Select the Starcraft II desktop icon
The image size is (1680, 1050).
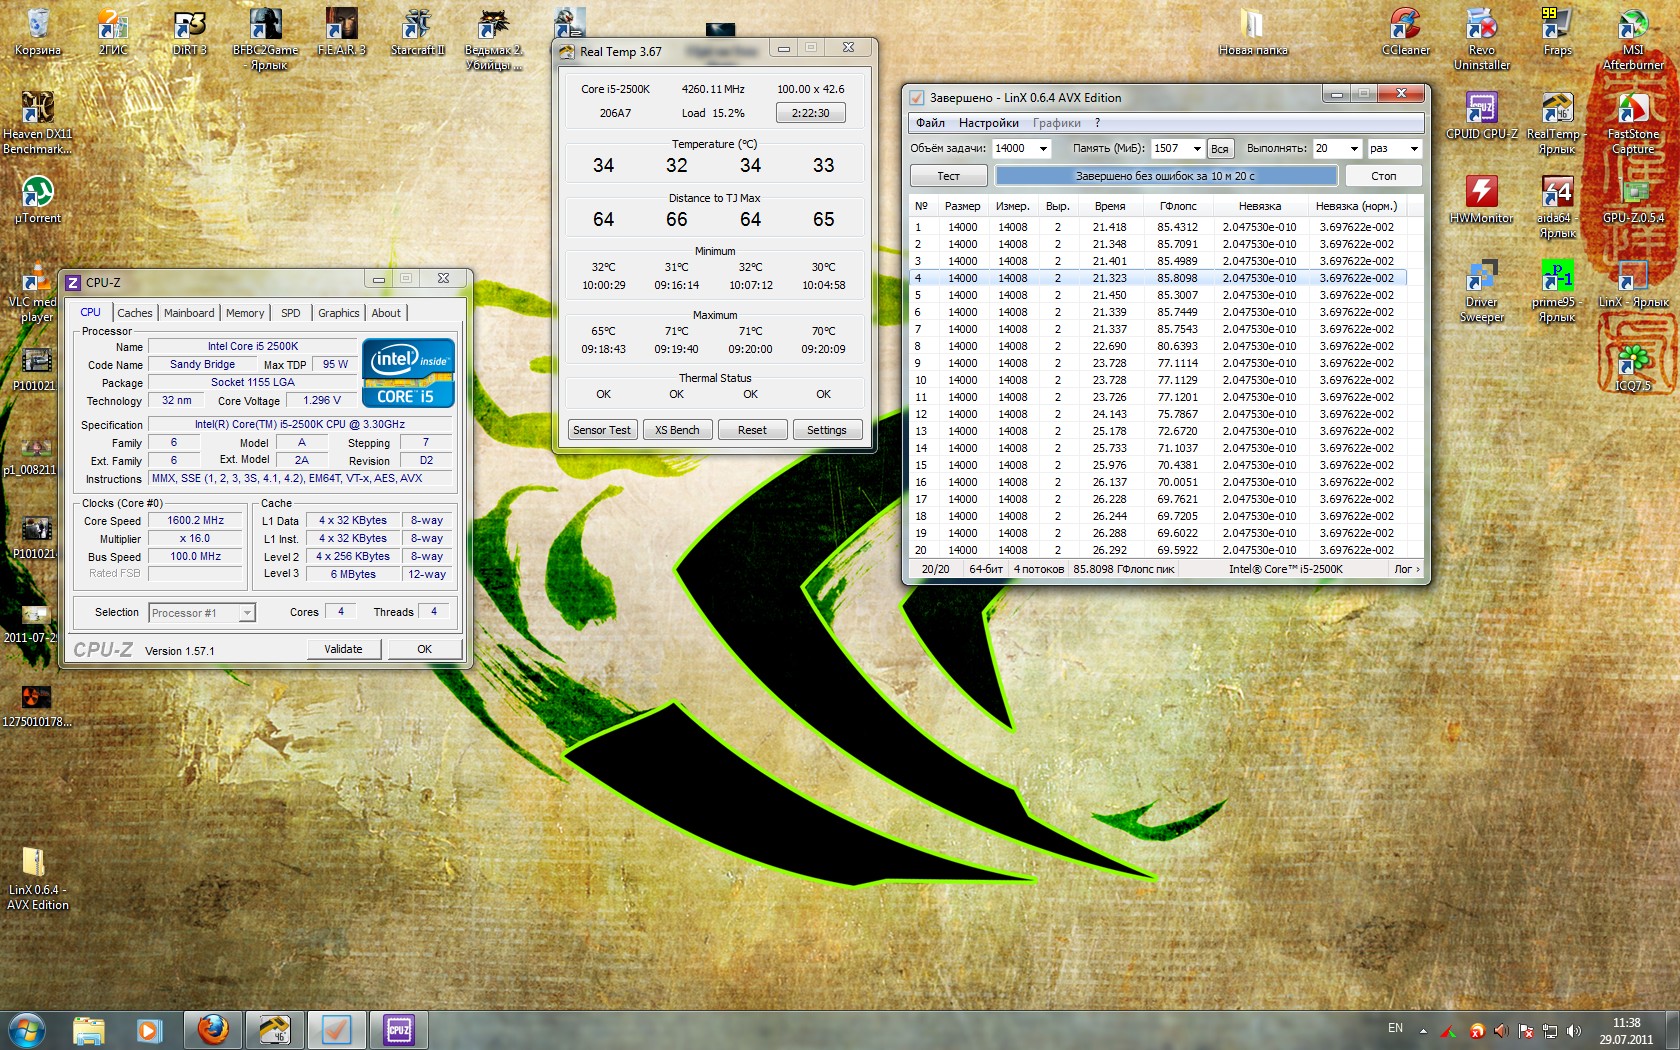pos(417,32)
